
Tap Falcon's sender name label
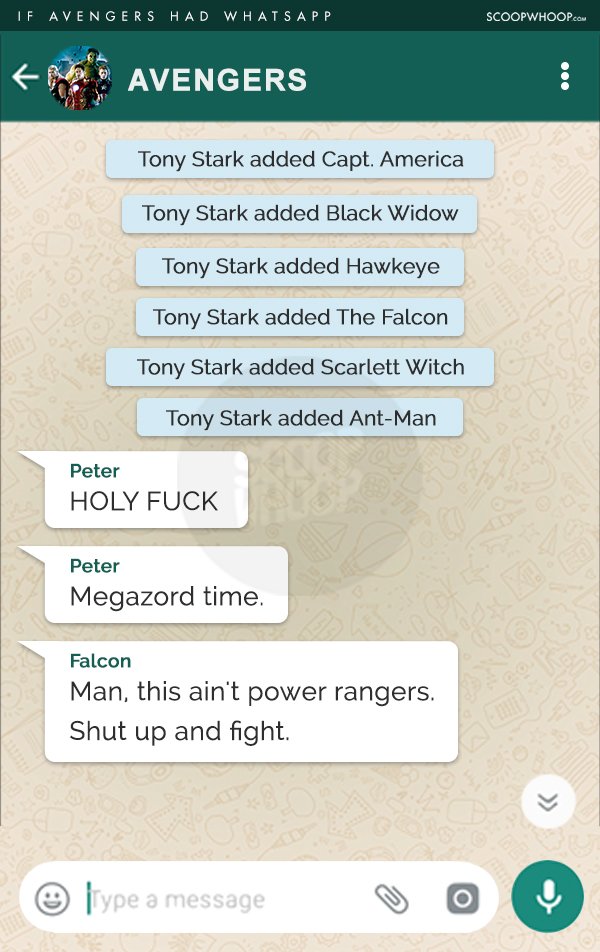100,661
